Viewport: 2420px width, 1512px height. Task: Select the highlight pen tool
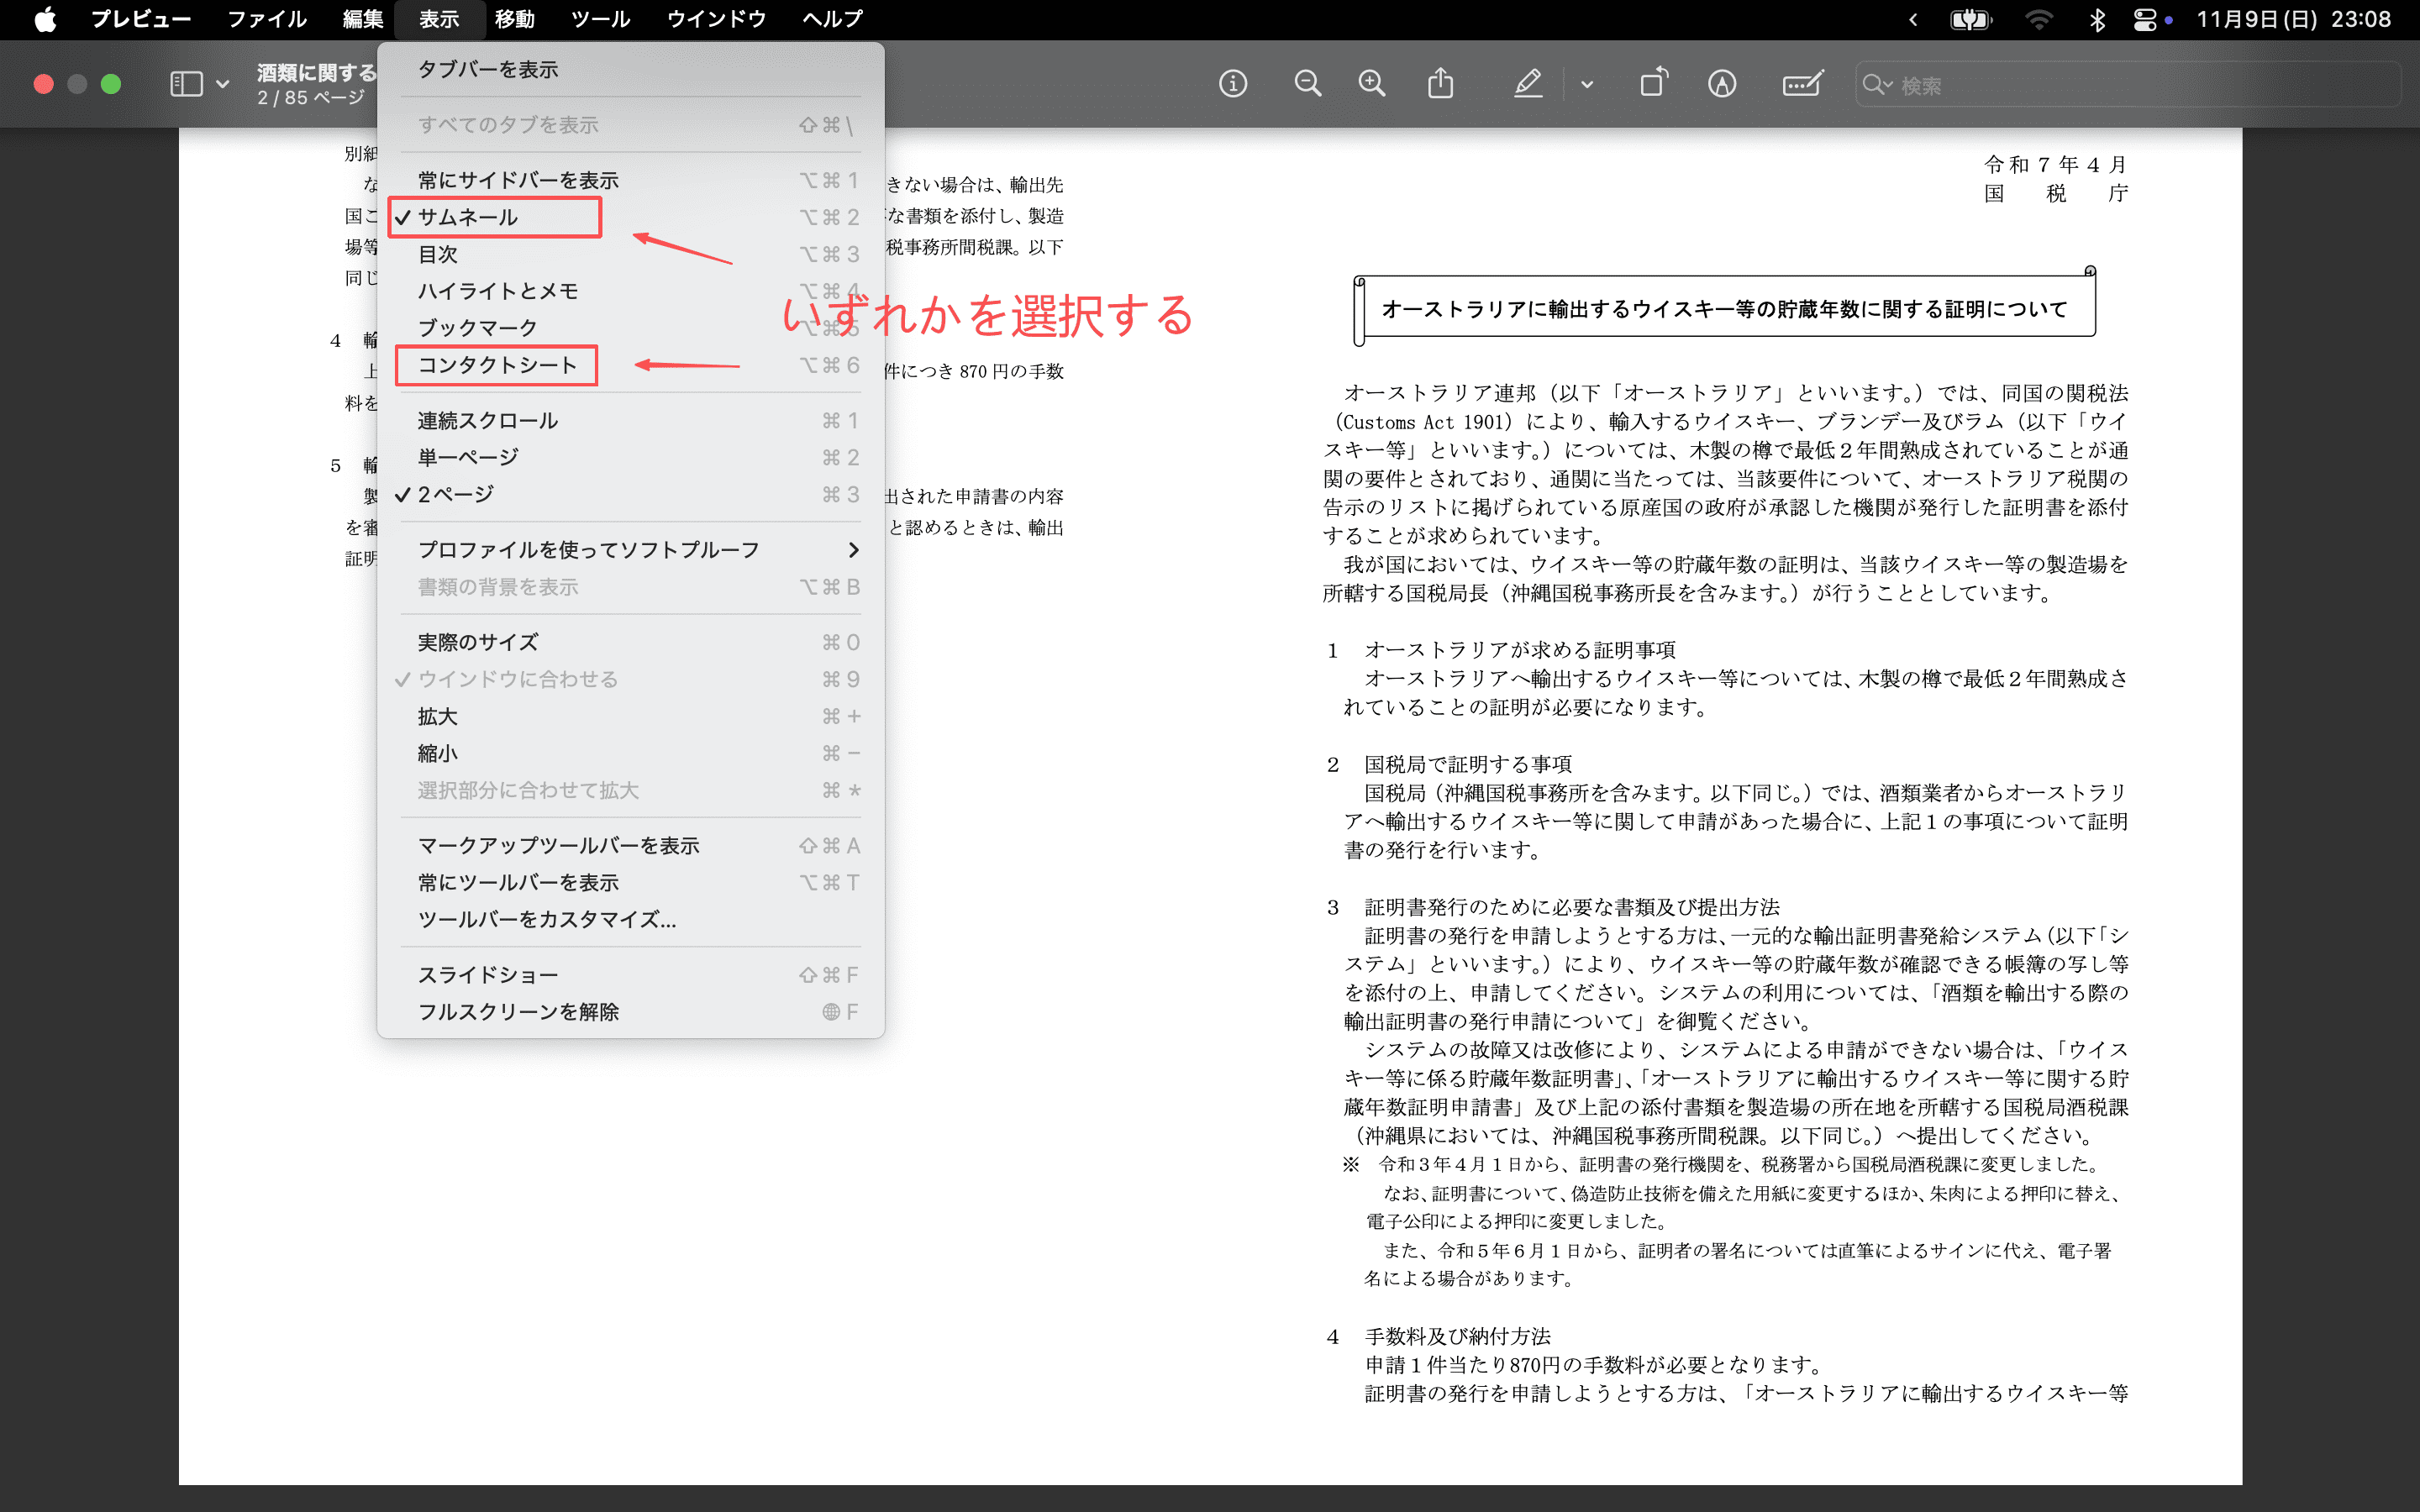pos(1528,84)
